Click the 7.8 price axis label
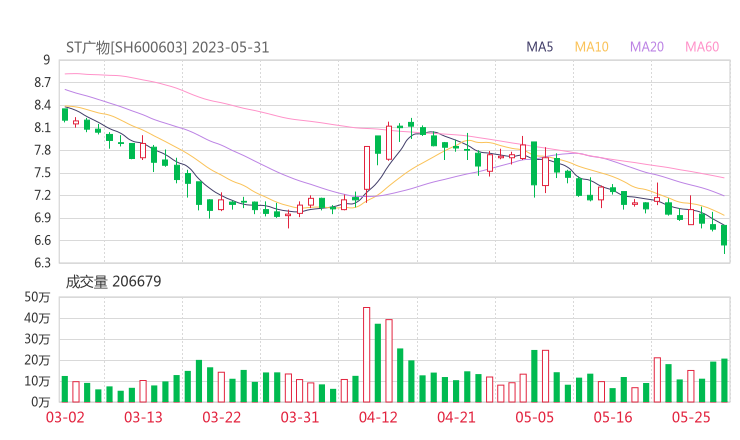 pyautogui.click(x=42, y=150)
